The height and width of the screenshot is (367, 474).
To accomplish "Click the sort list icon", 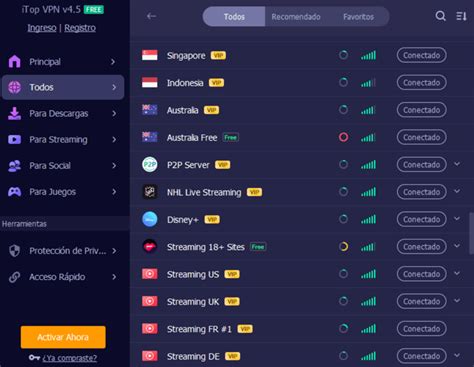I will pyautogui.click(x=461, y=16).
